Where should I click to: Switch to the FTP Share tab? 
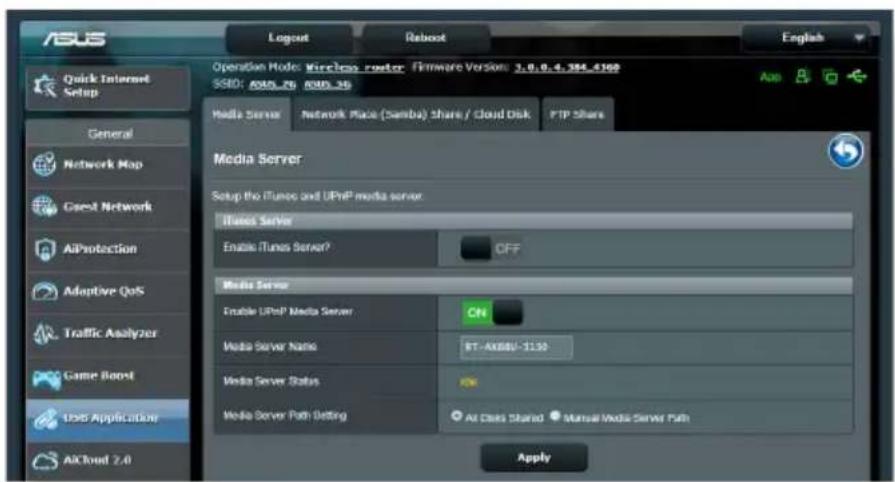576,114
